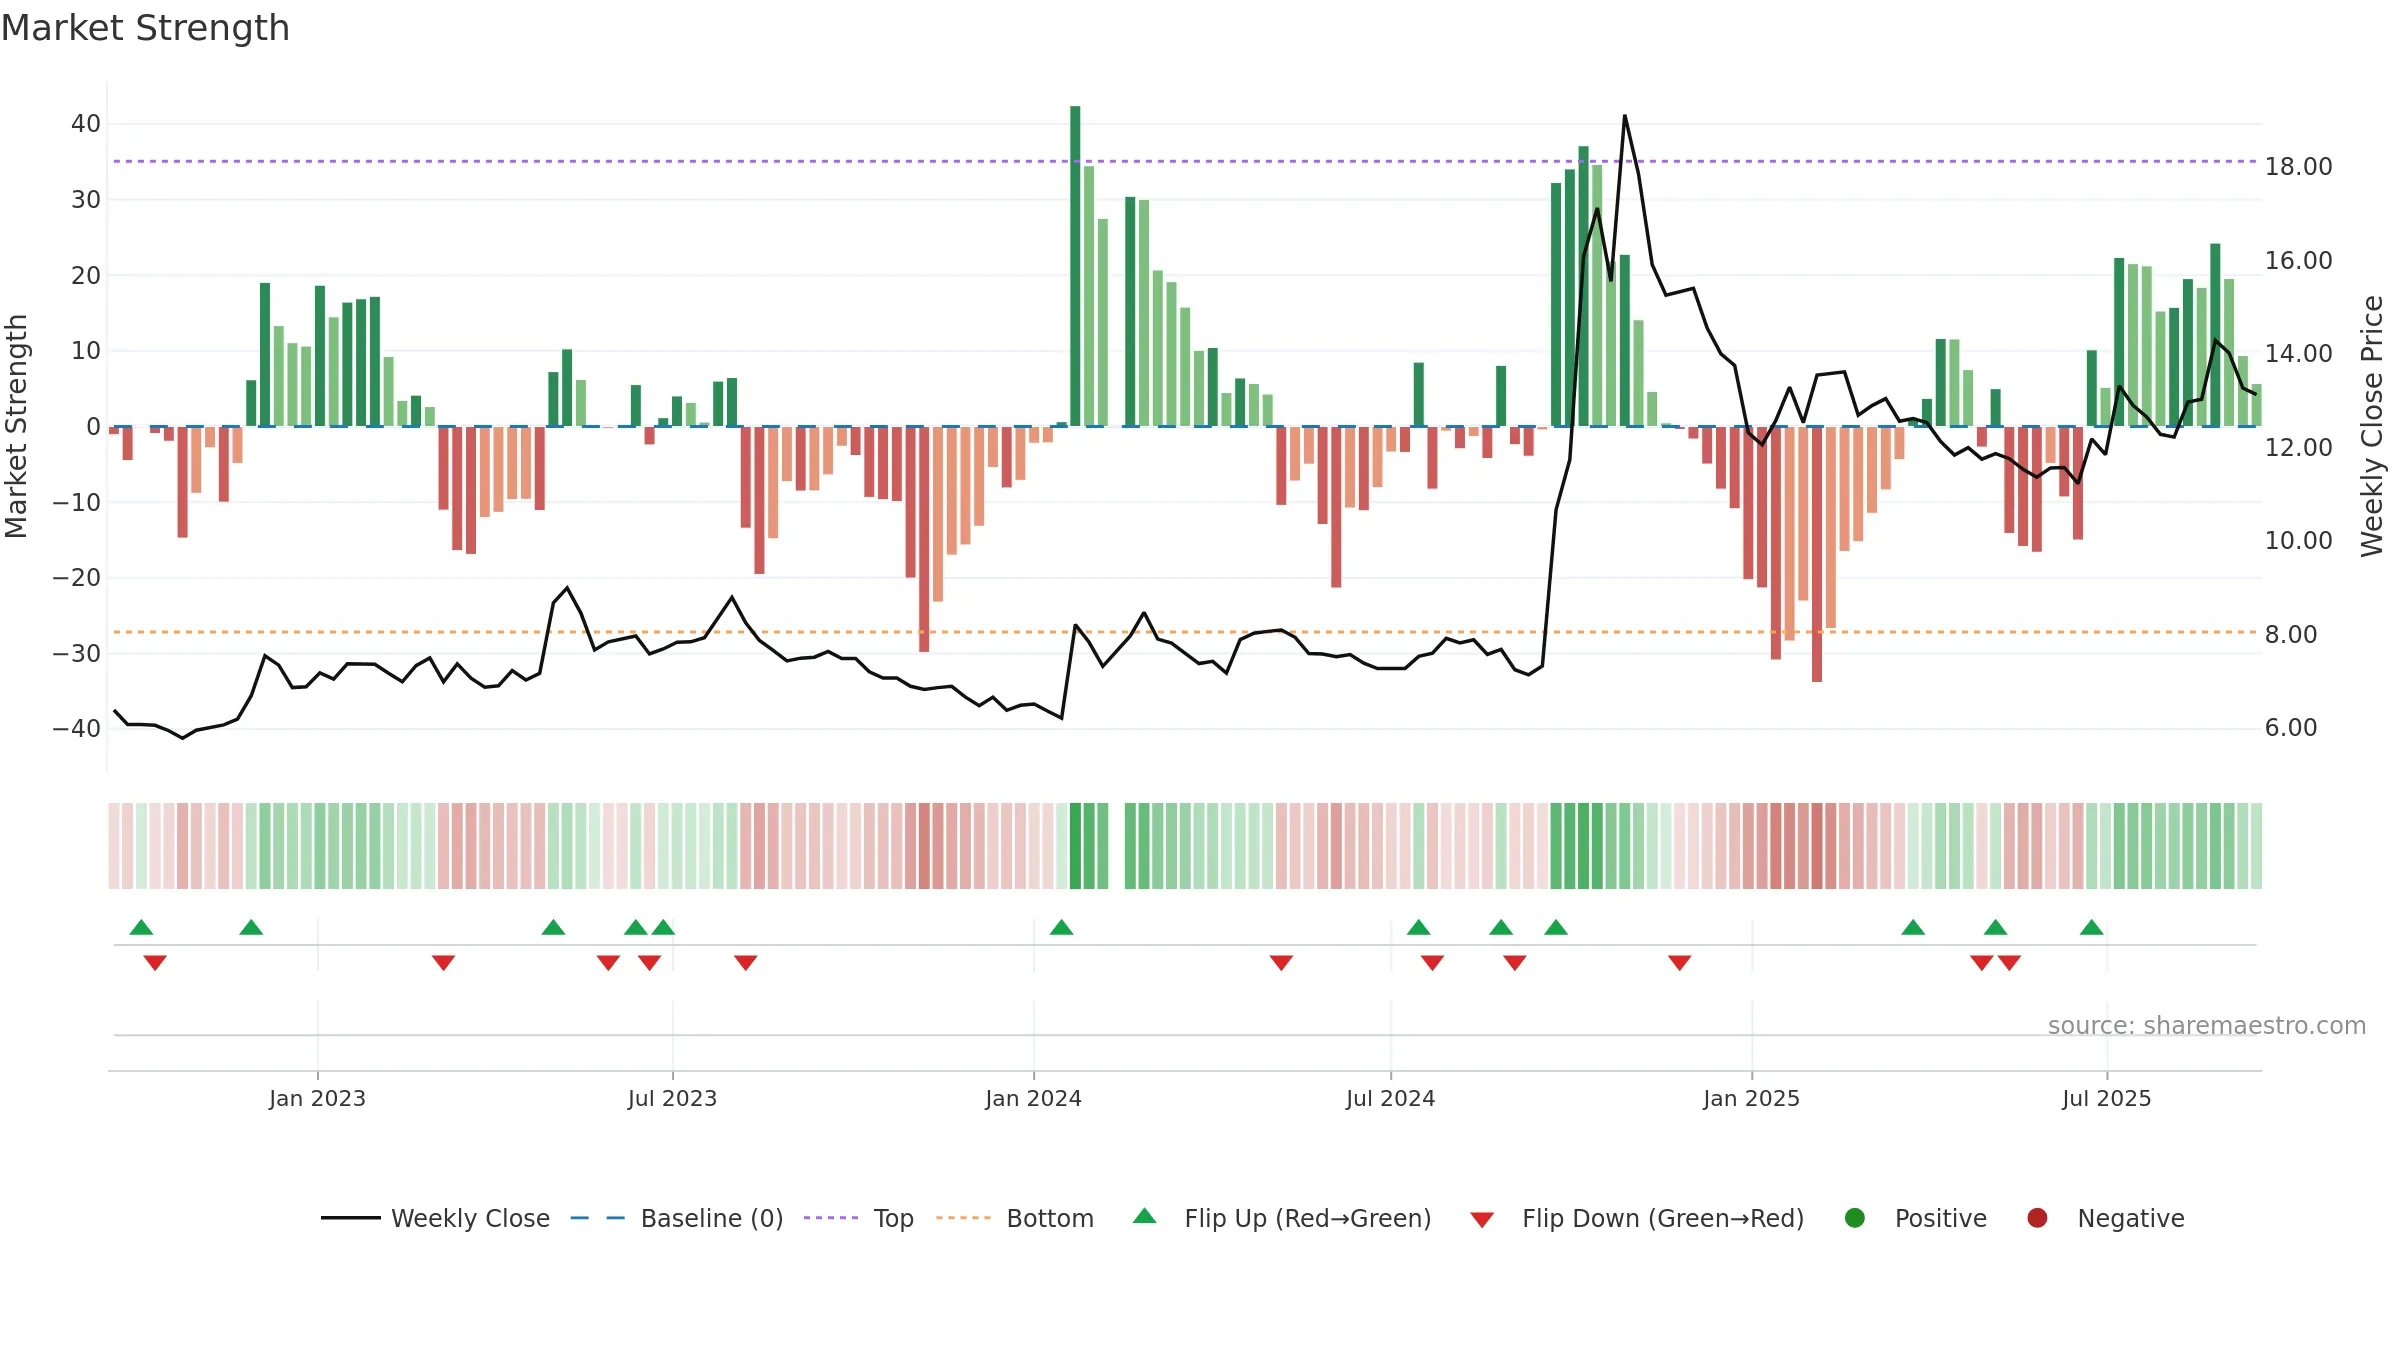Click the Flip Down marker before Jan 2025

(x=1680, y=962)
